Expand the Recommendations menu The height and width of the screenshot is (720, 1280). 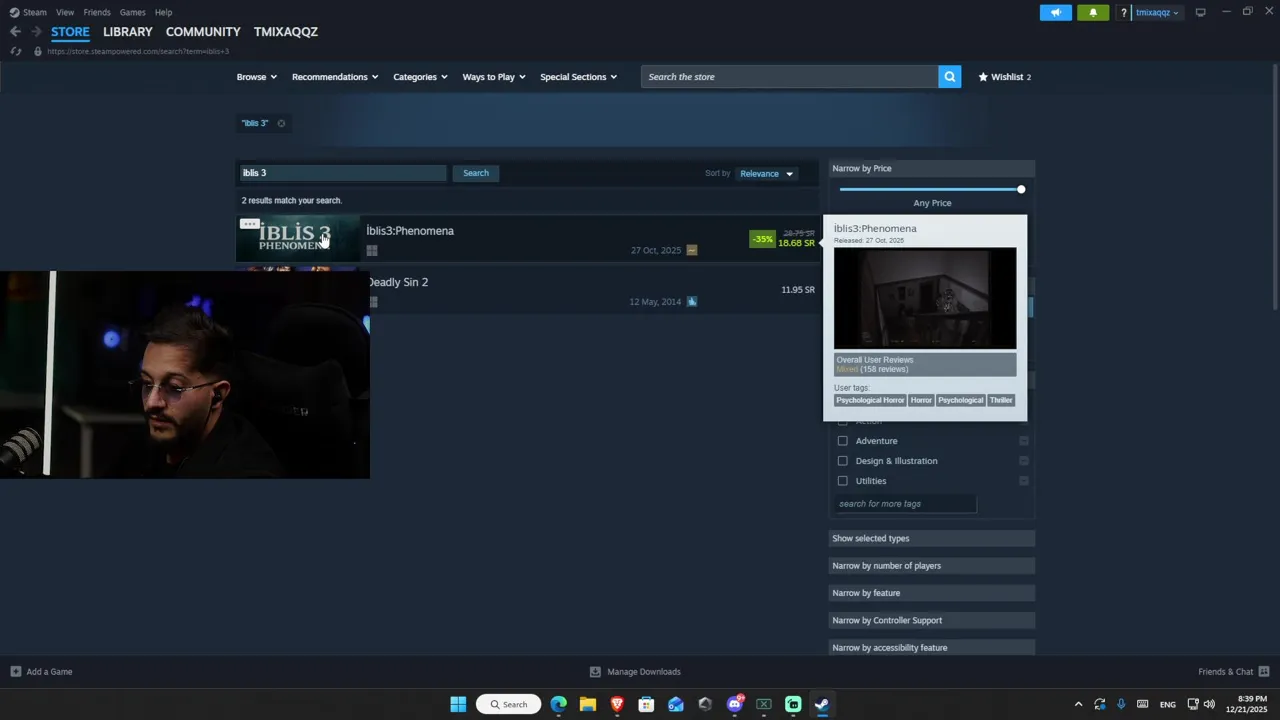click(x=335, y=77)
